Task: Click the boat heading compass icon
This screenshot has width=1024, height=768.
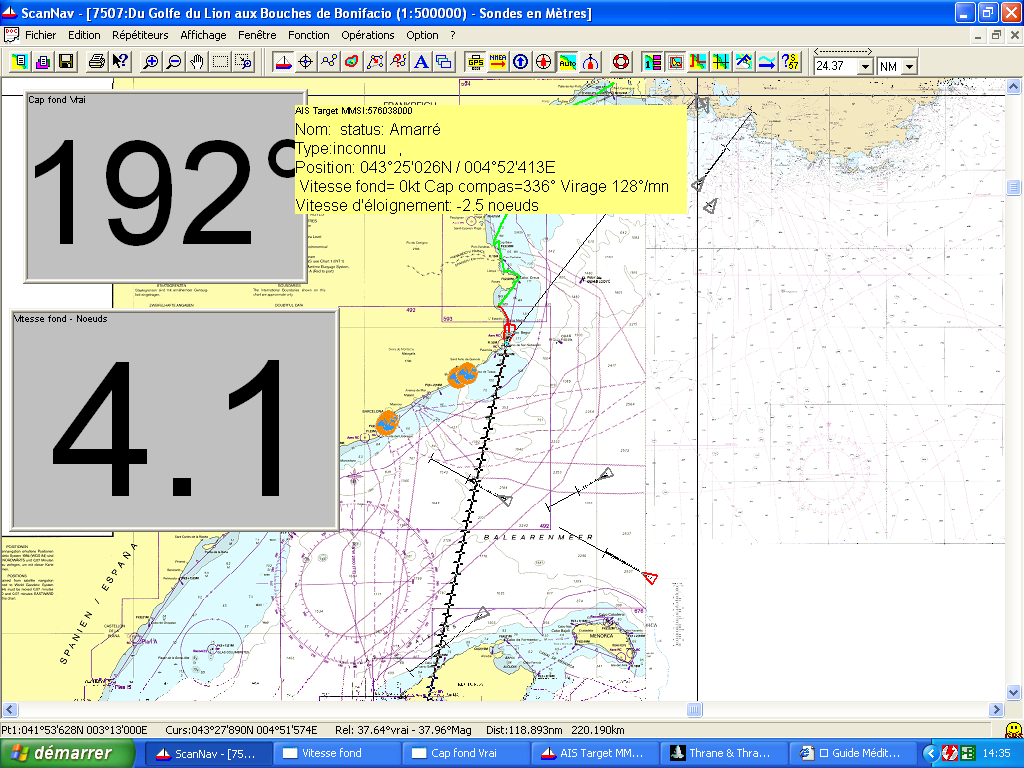Action: pos(590,62)
